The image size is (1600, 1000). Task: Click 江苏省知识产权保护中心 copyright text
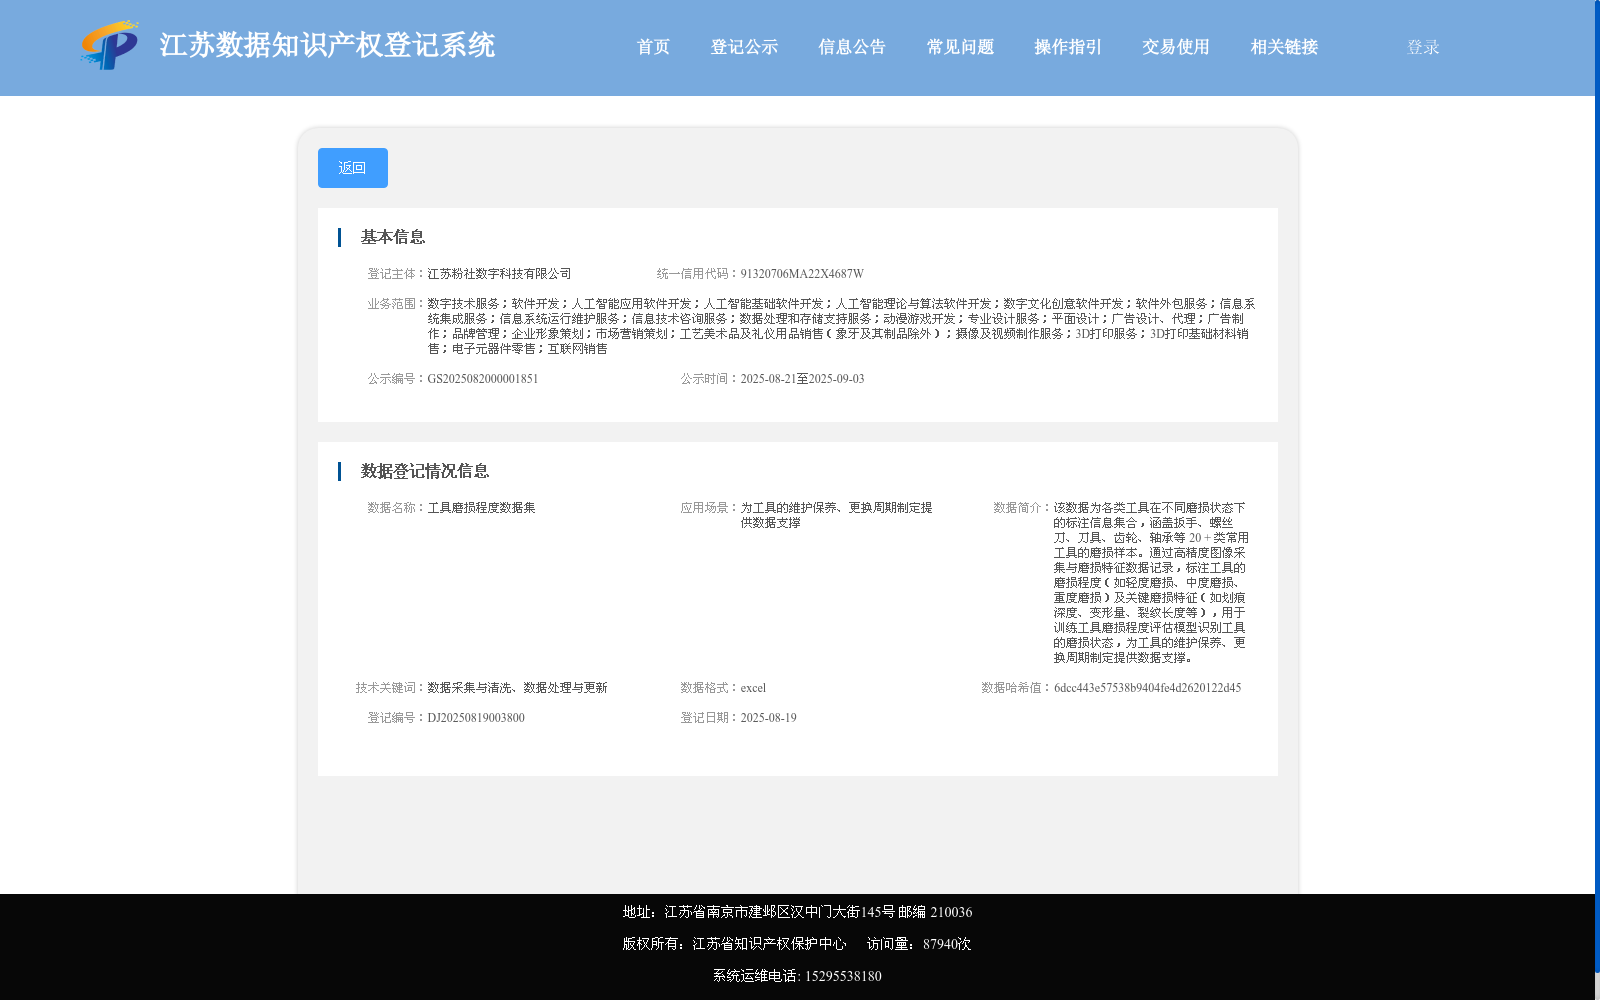pos(769,944)
